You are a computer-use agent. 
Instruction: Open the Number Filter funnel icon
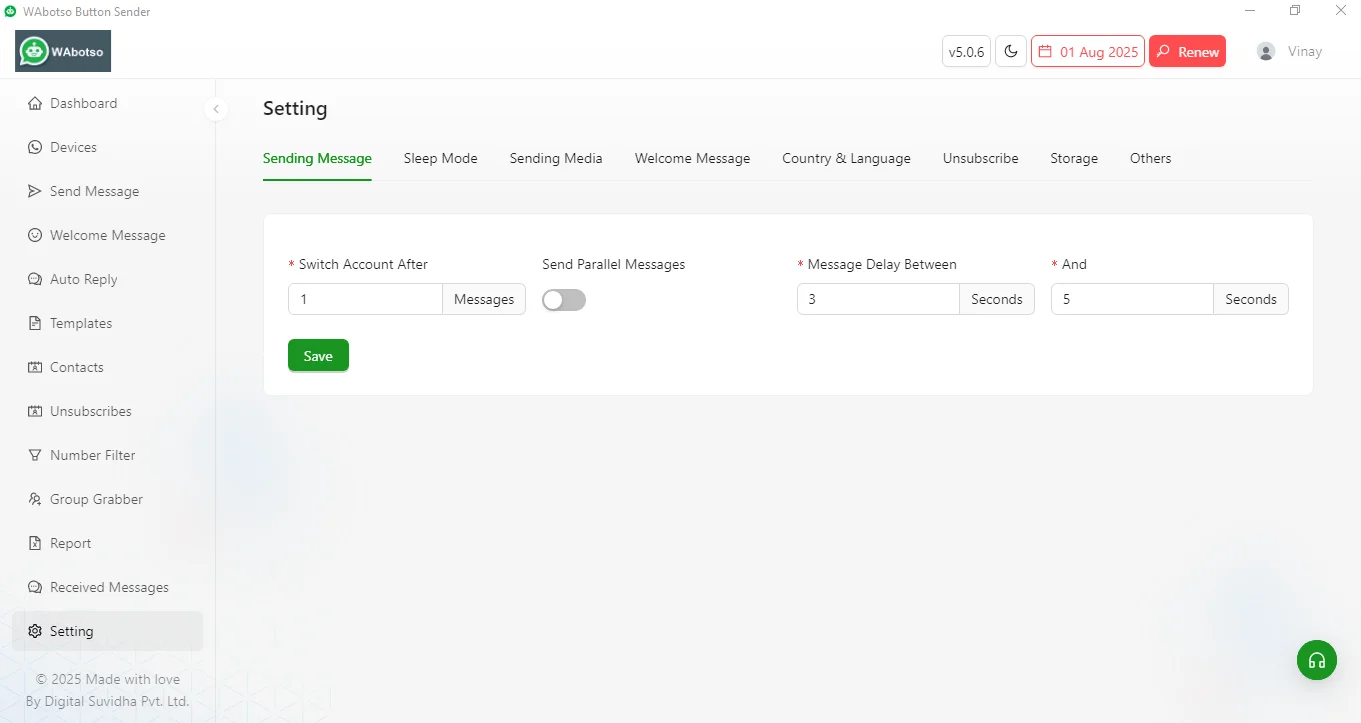[35, 455]
